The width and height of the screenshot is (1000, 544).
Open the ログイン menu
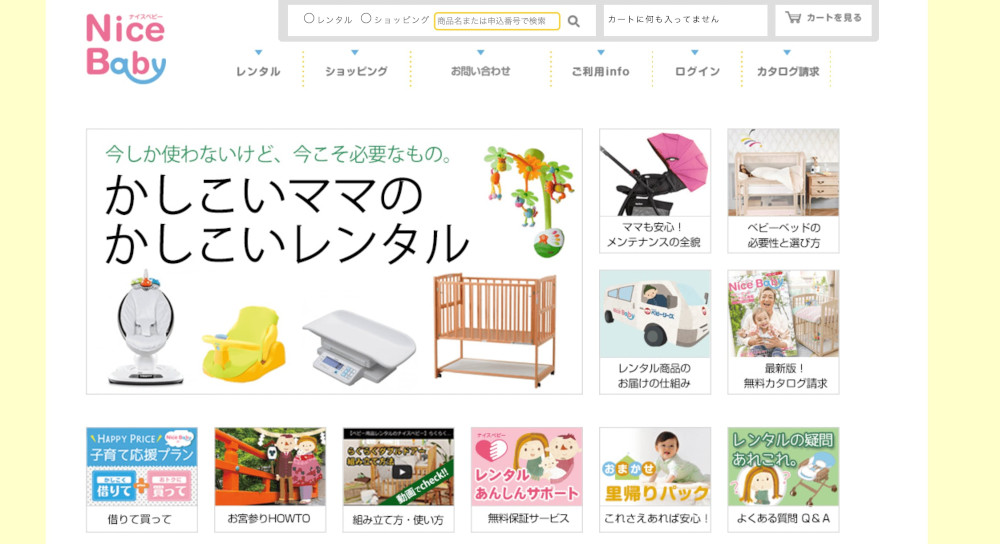[x=697, y=71]
